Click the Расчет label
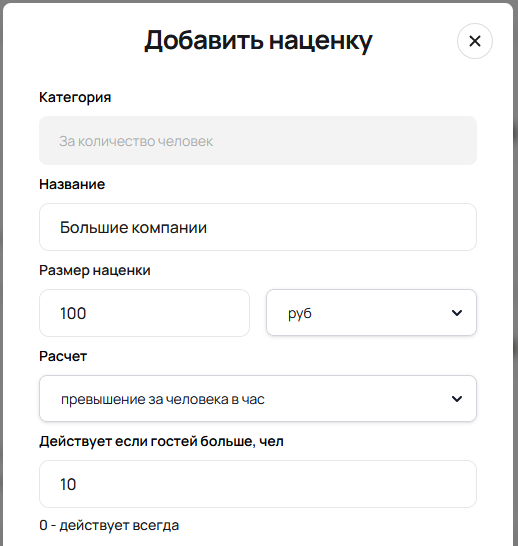518x546 pixels. point(63,356)
